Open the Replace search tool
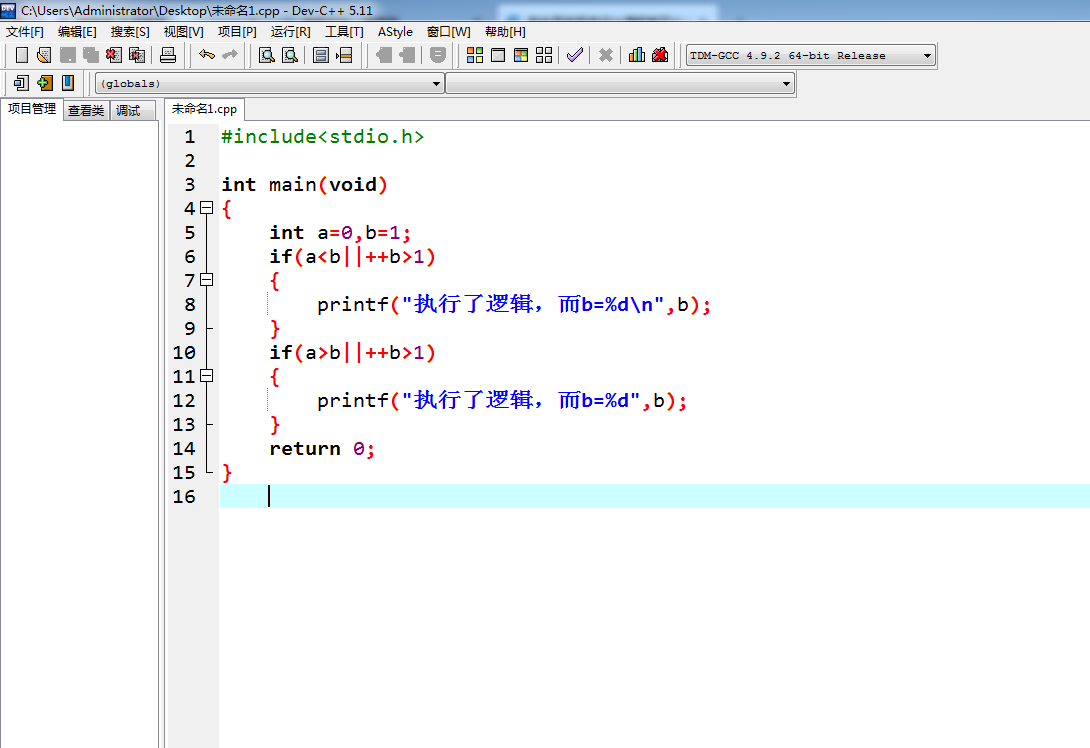The height and width of the screenshot is (748, 1090). tap(290, 55)
